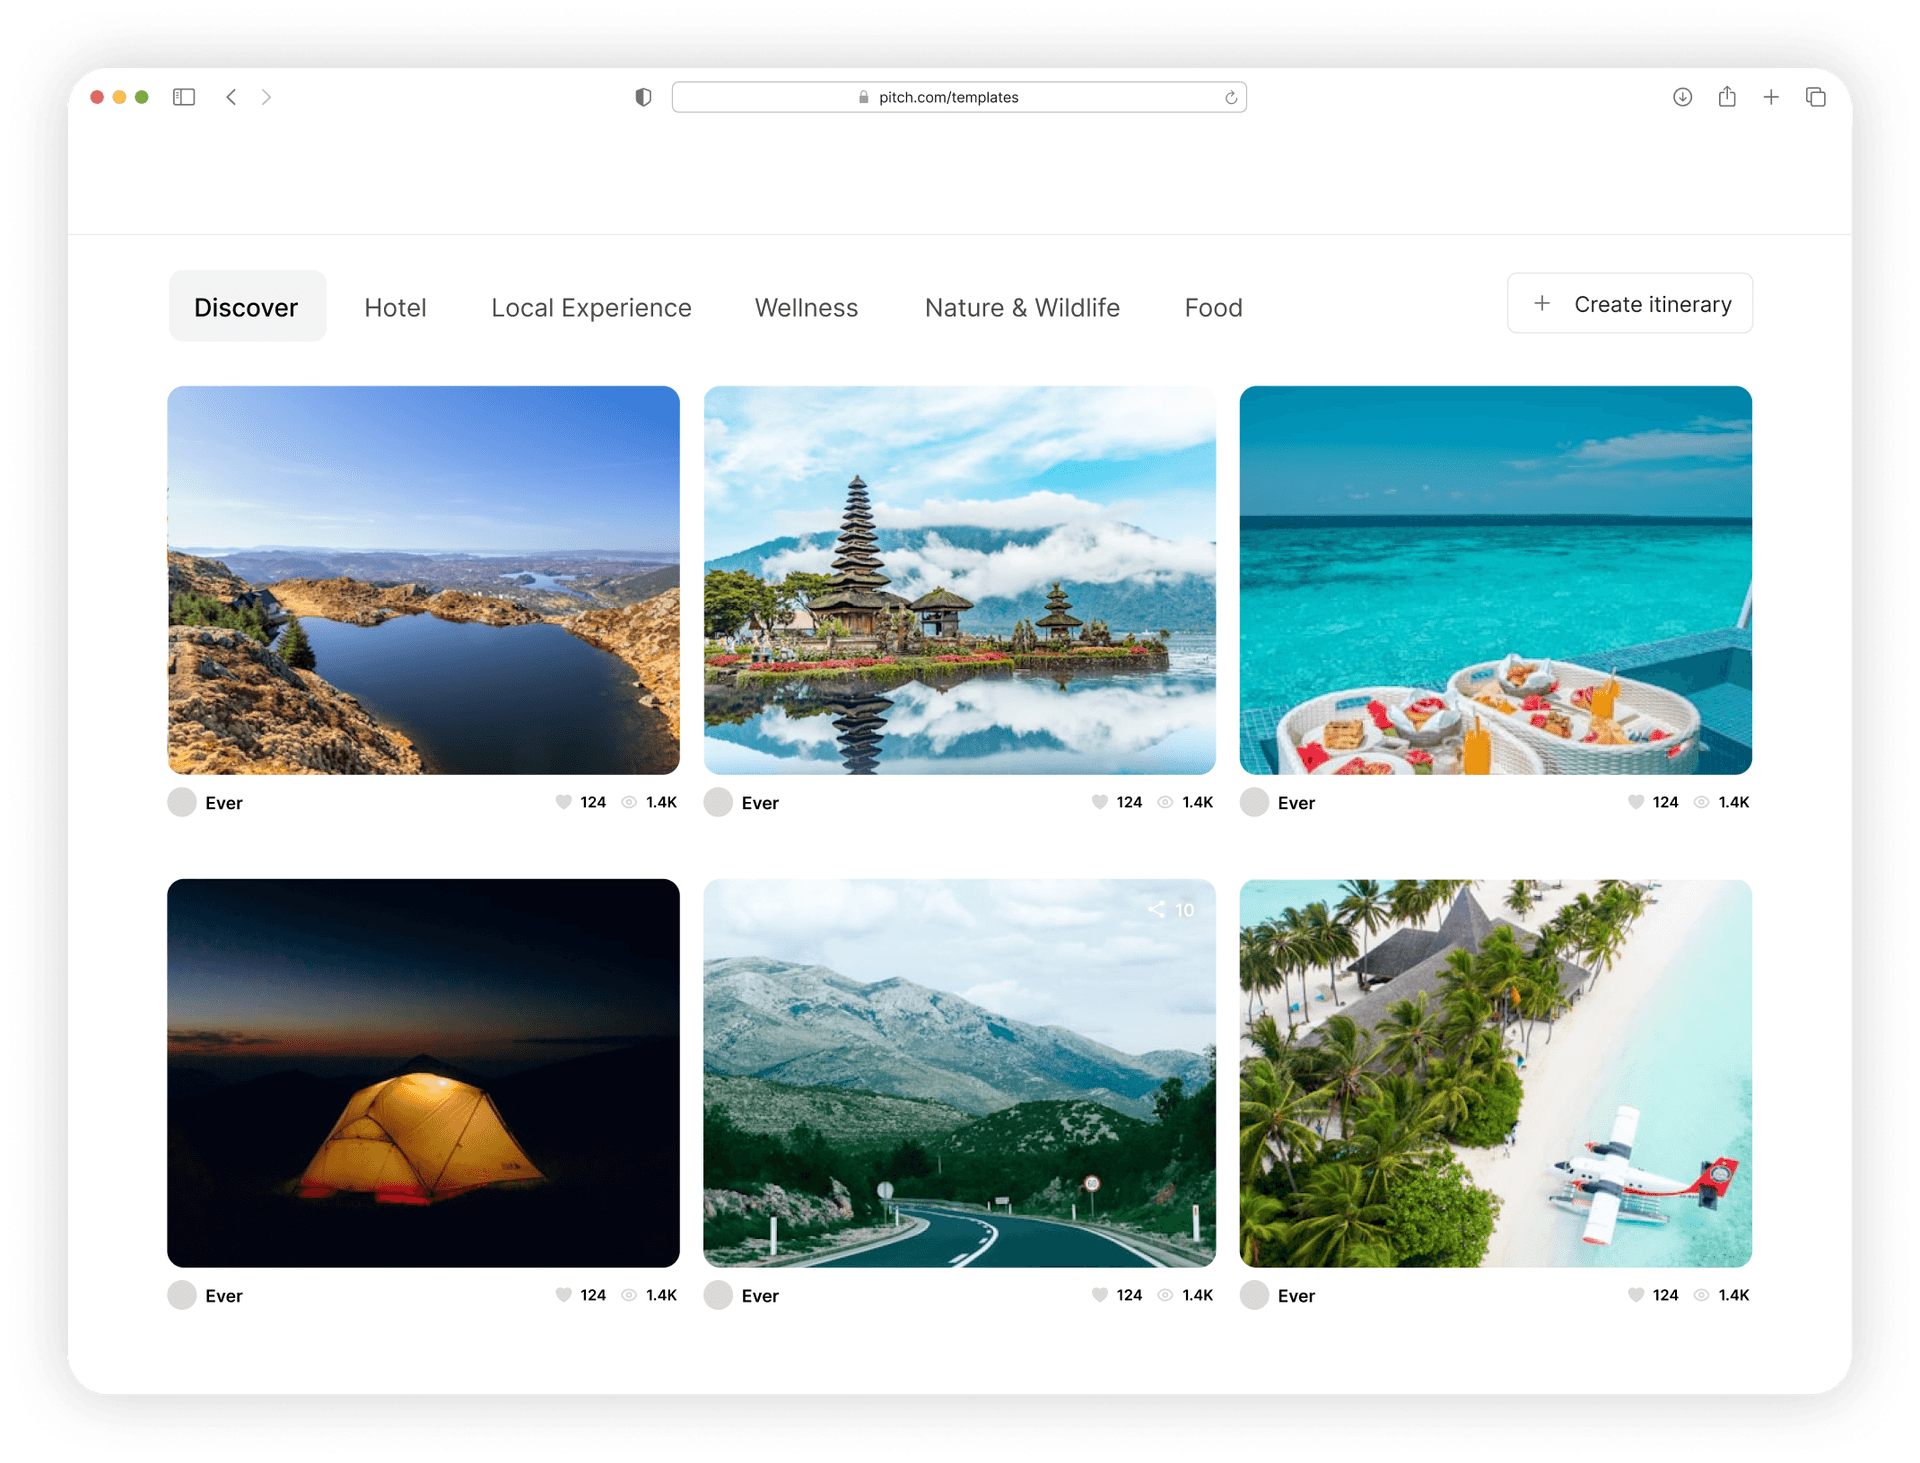
Task: Click Ever's avatar circle on the tent card
Action: [x=181, y=1294]
